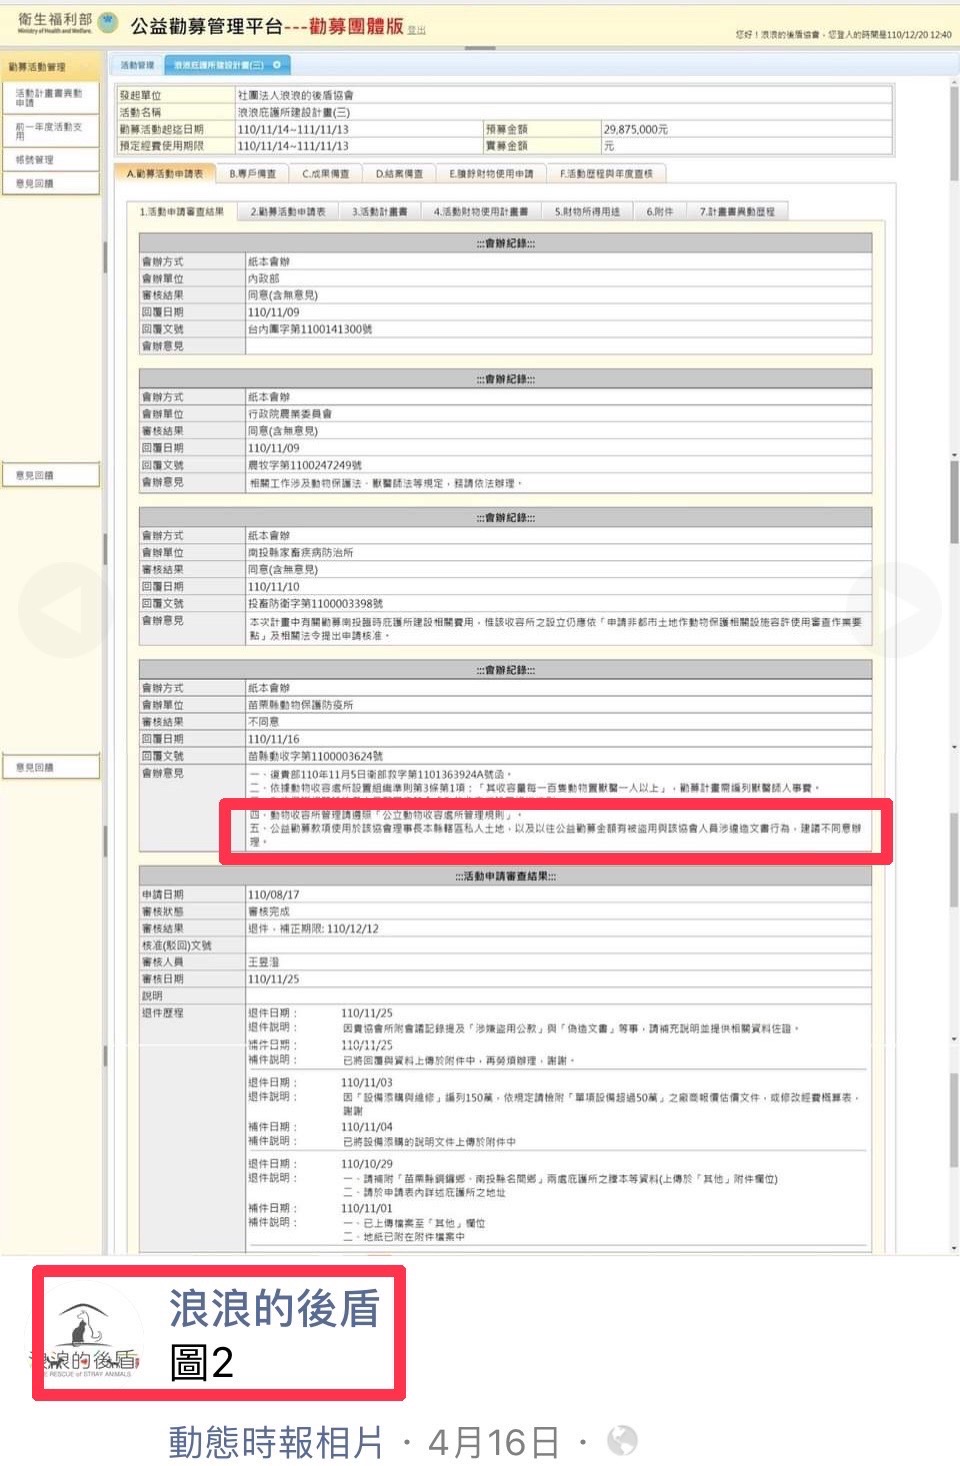
Task: Close the 浪浪庇護所建設計畫(三) tab
Action: coord(277,65)
